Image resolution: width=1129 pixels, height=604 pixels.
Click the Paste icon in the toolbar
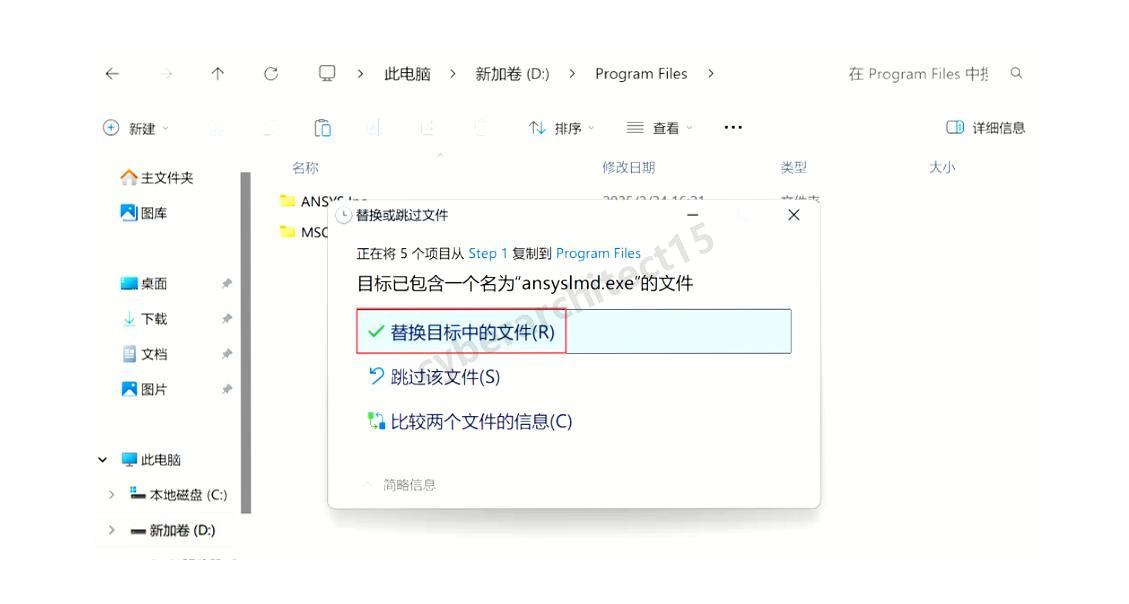point(322,126)
